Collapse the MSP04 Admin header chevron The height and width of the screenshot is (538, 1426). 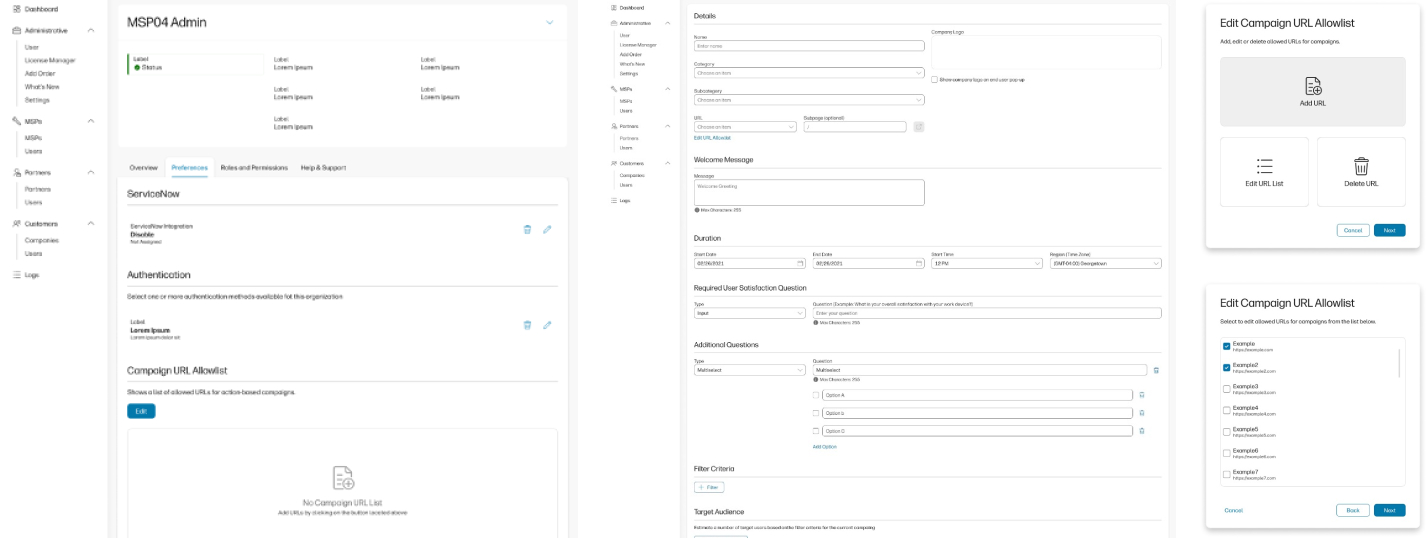(549, 22)
